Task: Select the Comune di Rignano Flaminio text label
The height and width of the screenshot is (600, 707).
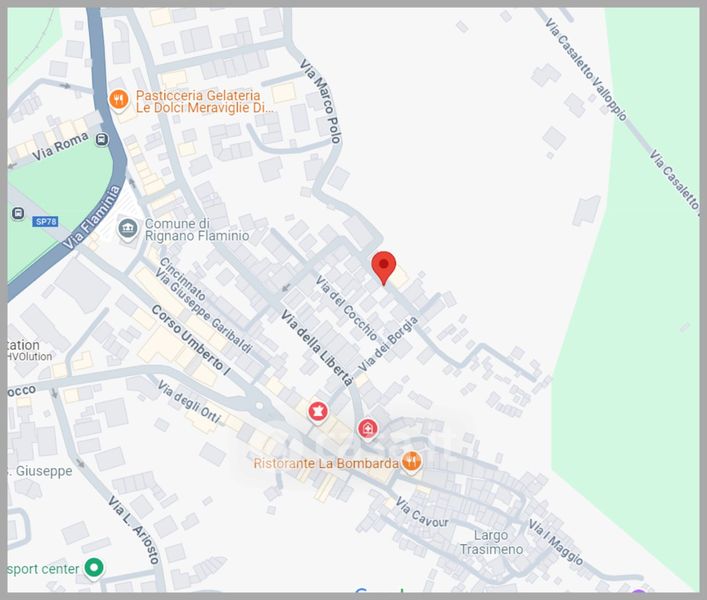Action: coord(196,230)
